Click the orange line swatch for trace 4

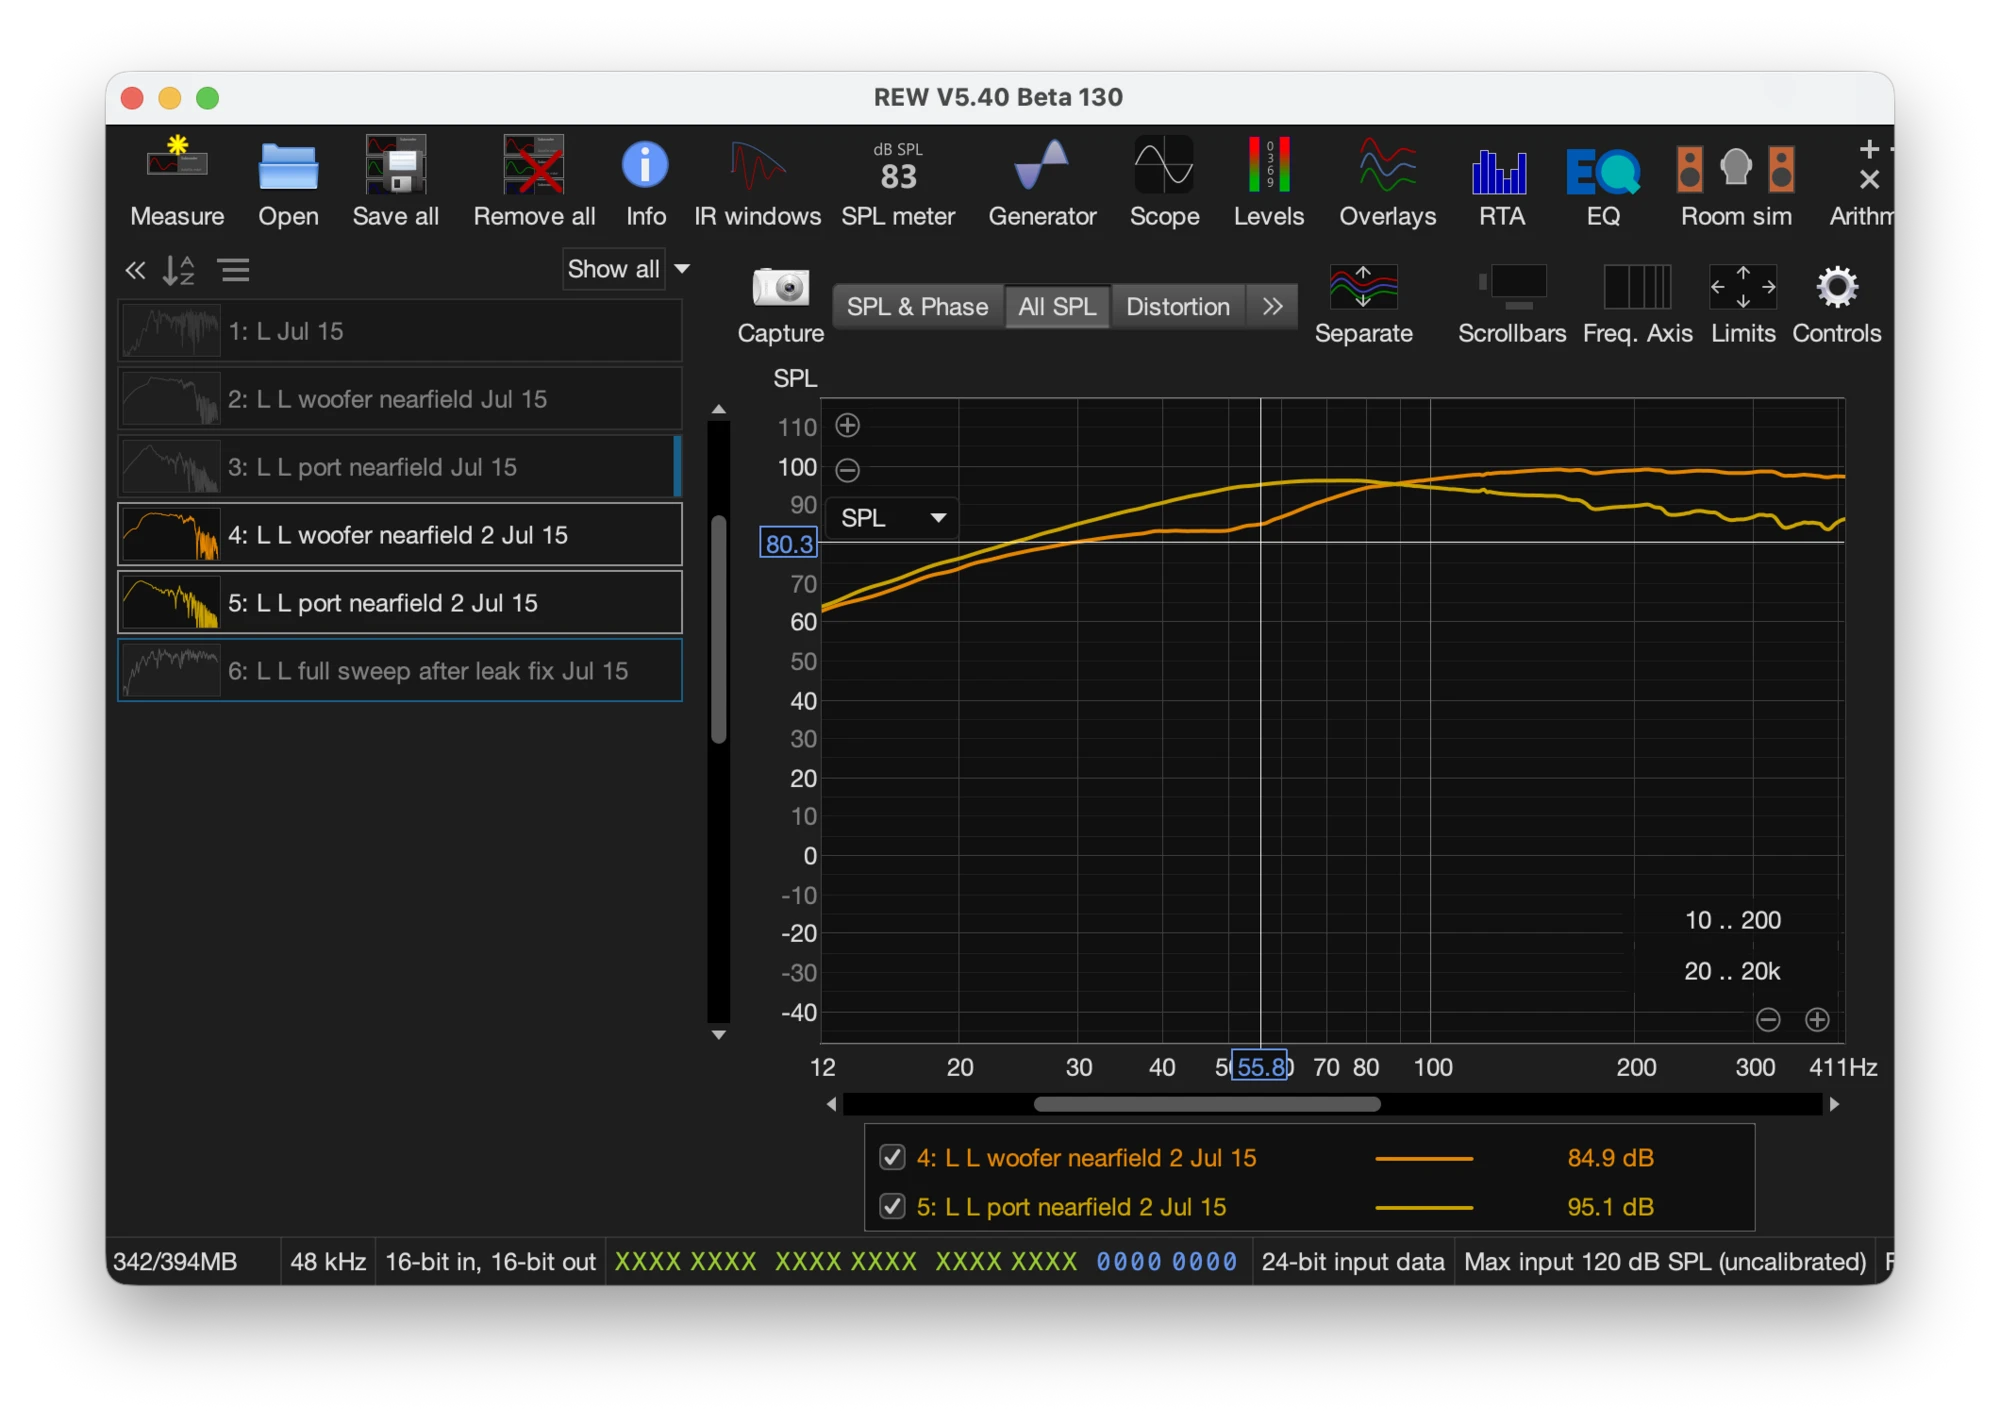(1424, 1158)
